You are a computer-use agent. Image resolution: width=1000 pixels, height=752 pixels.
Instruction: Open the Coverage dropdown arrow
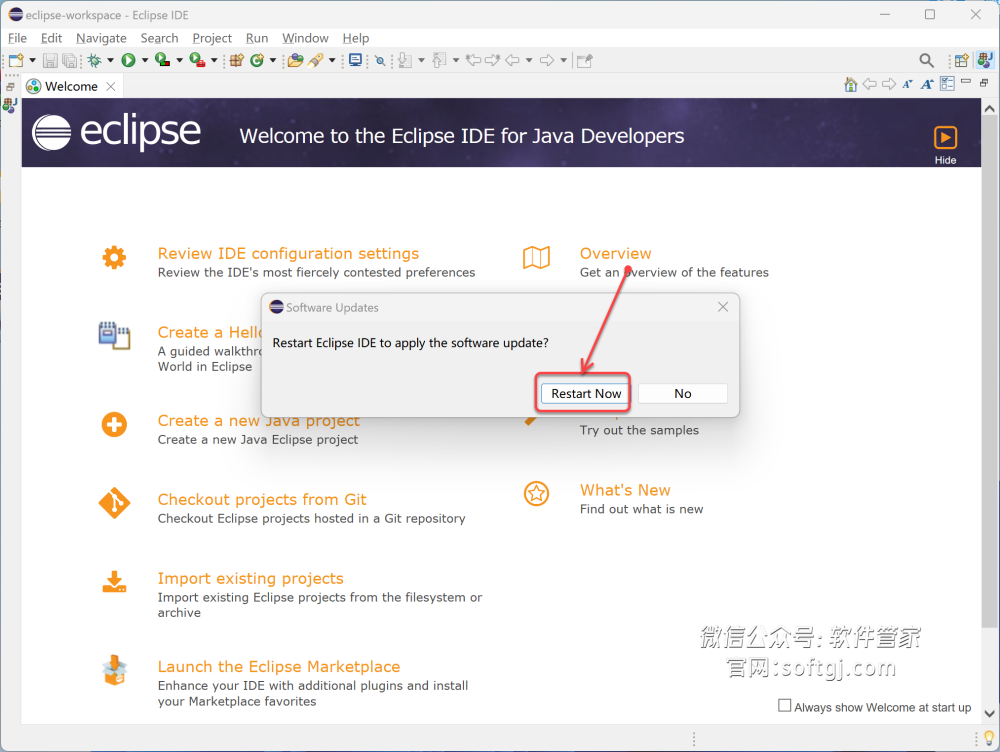179,61
